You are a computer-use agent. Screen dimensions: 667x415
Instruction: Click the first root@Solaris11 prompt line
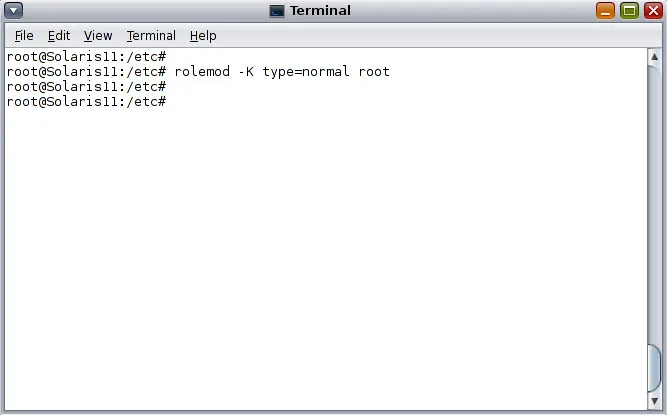[86, 57]
